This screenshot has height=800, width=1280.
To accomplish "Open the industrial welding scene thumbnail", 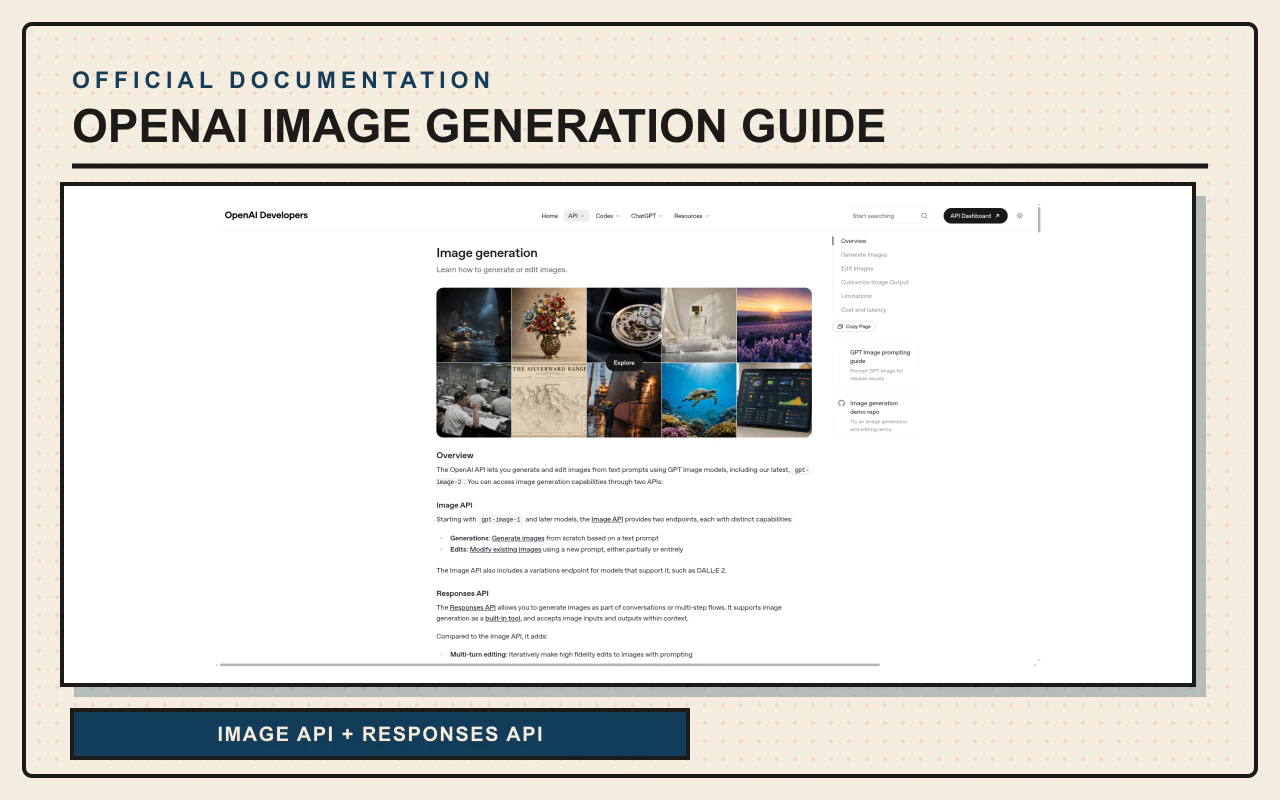I will point(624,400).
